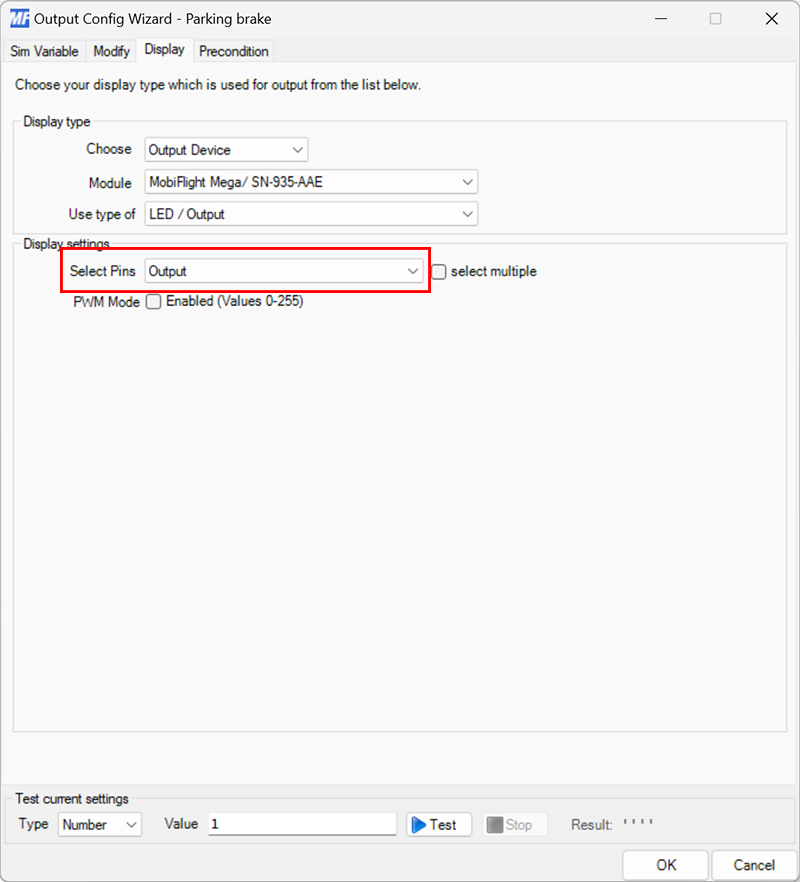
Task: Enable PWM Mode for values 0-255
Action: pyautogui.click(x=153, y=302)
